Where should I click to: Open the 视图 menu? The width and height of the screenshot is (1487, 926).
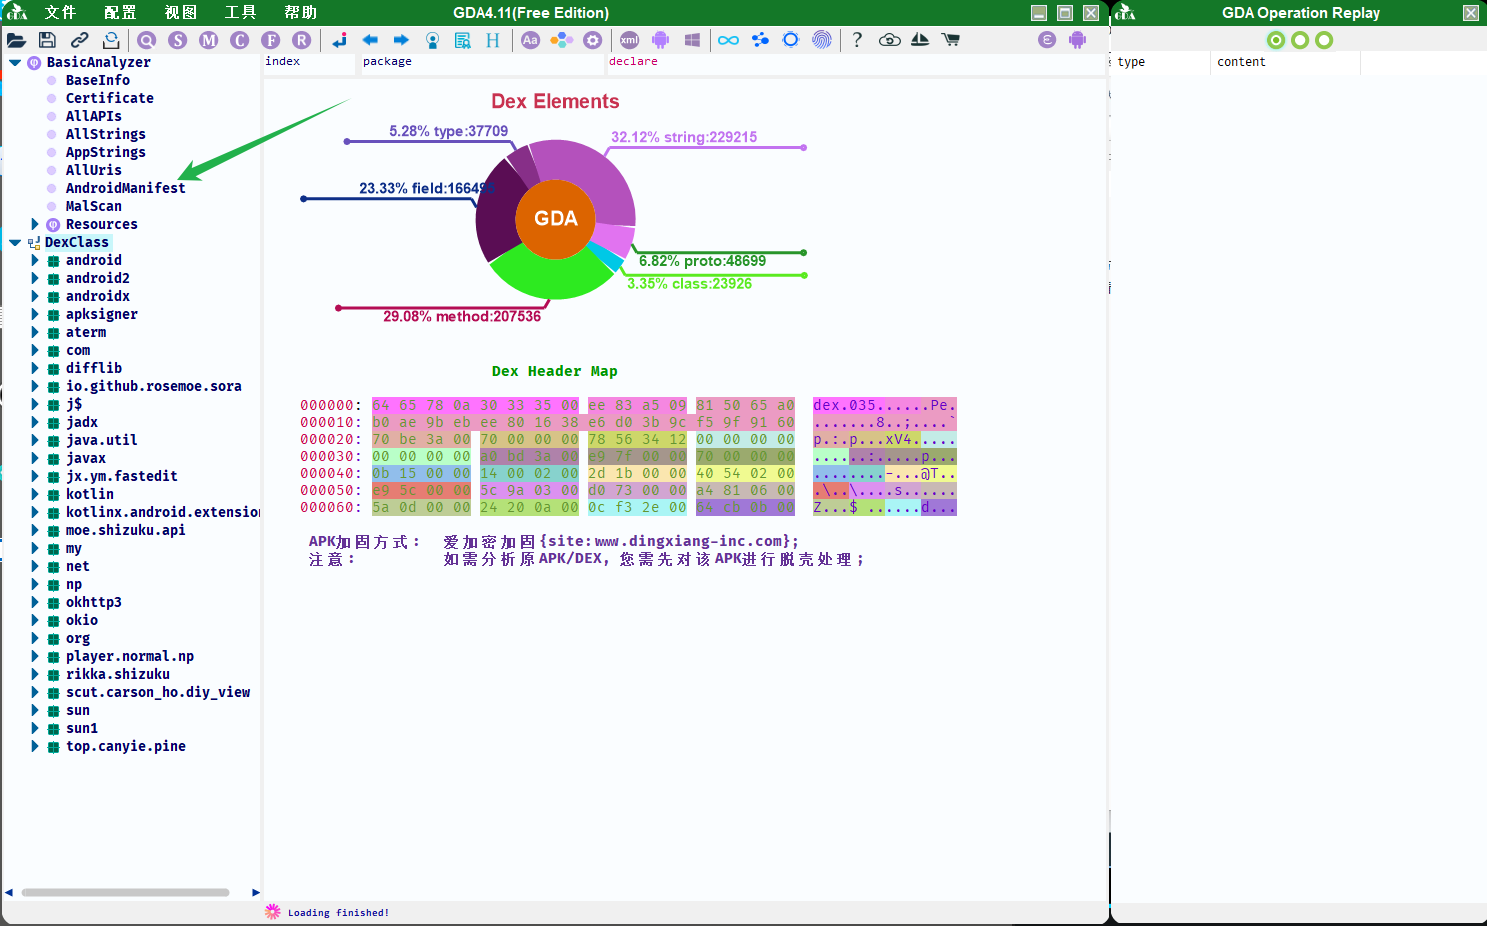(181, 12)
